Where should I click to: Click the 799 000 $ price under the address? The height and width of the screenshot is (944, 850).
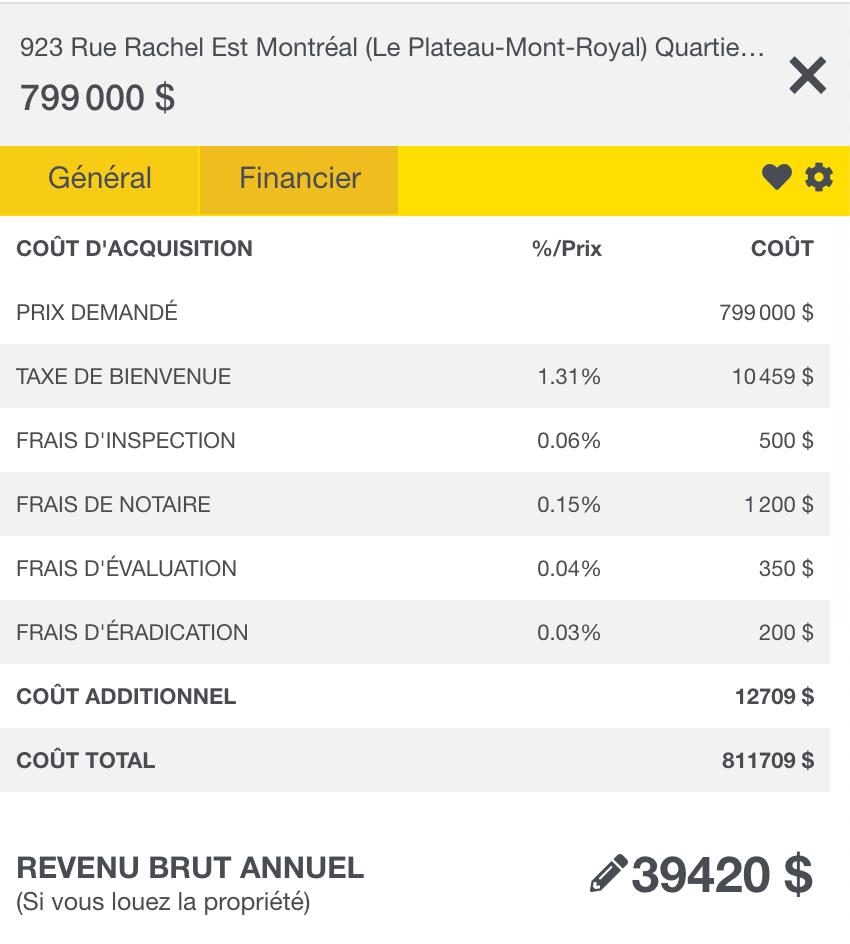click(97, 98)
